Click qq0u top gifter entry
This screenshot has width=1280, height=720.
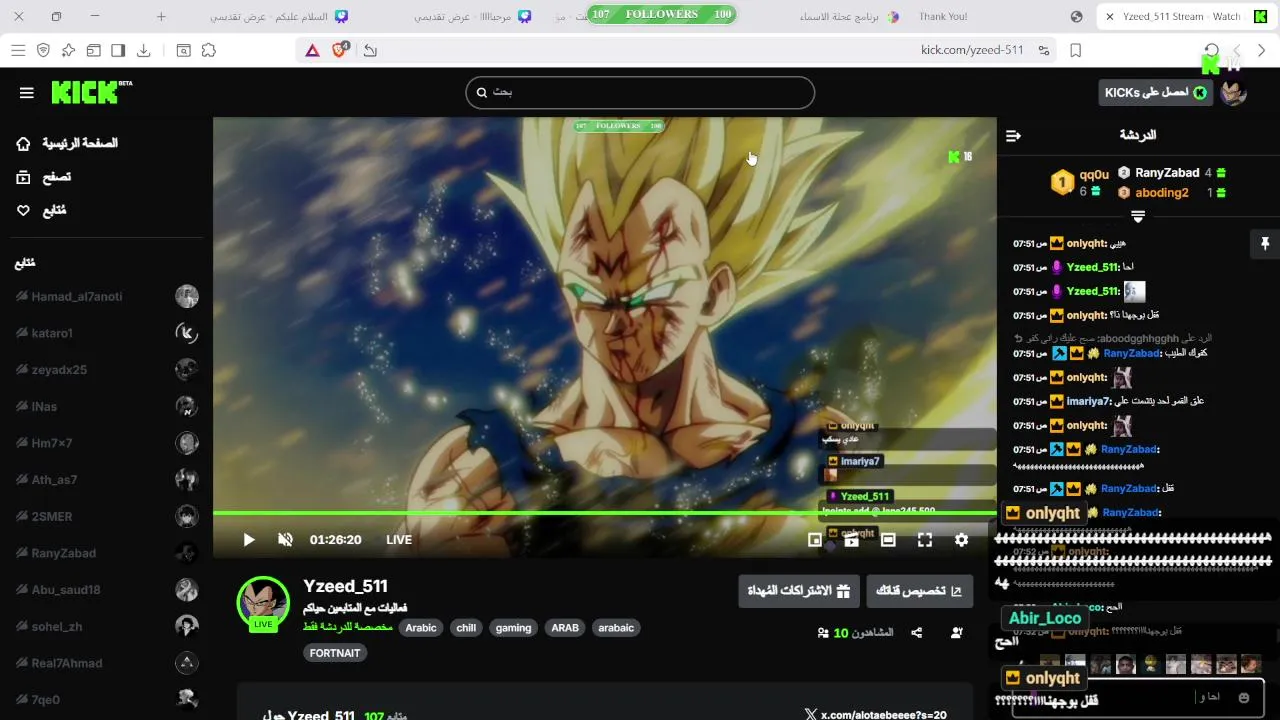(x=1080, y=182)
